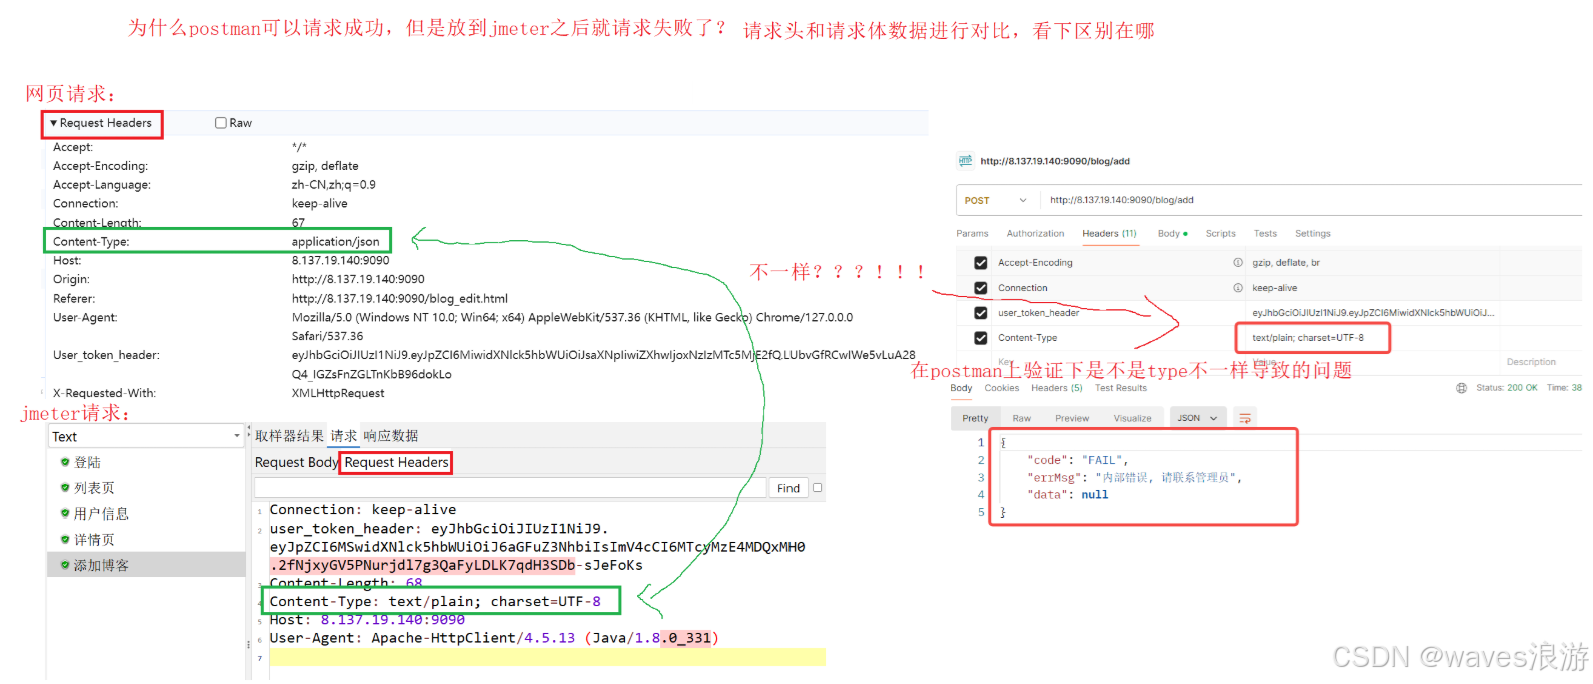This screenshot has height=684, width=1593.
Task: Click the wrap lines icon in response toolbar
Action: pyautogui.click(x=1245, y=418)
